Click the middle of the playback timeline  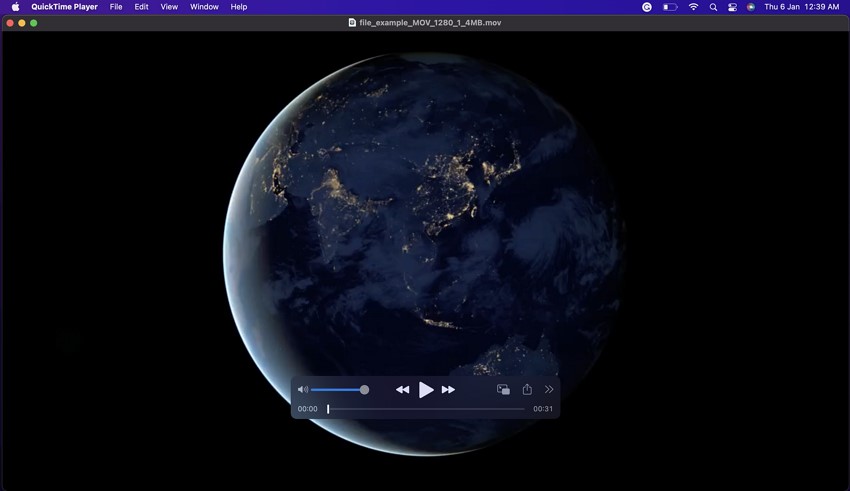426,409
